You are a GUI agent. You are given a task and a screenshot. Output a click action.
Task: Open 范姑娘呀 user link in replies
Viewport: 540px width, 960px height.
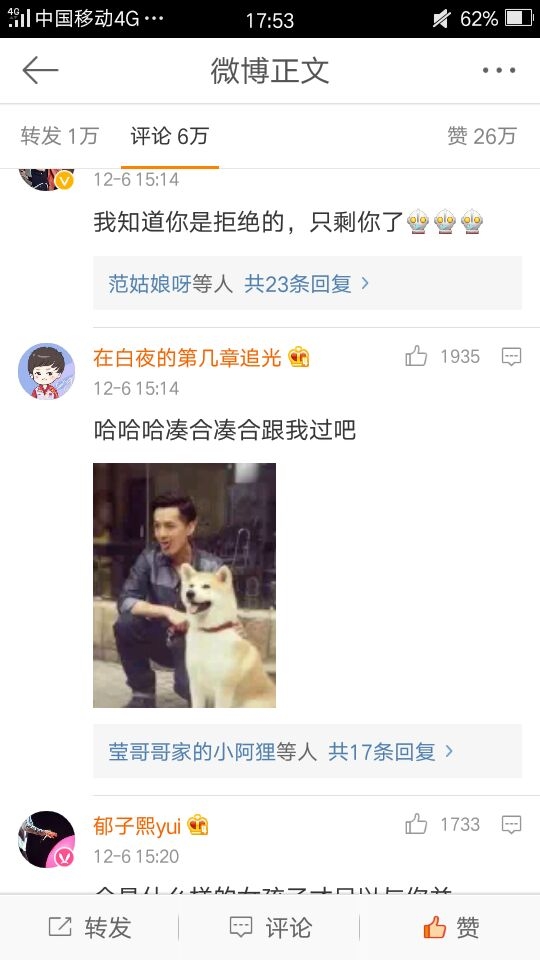coord(150,283)
